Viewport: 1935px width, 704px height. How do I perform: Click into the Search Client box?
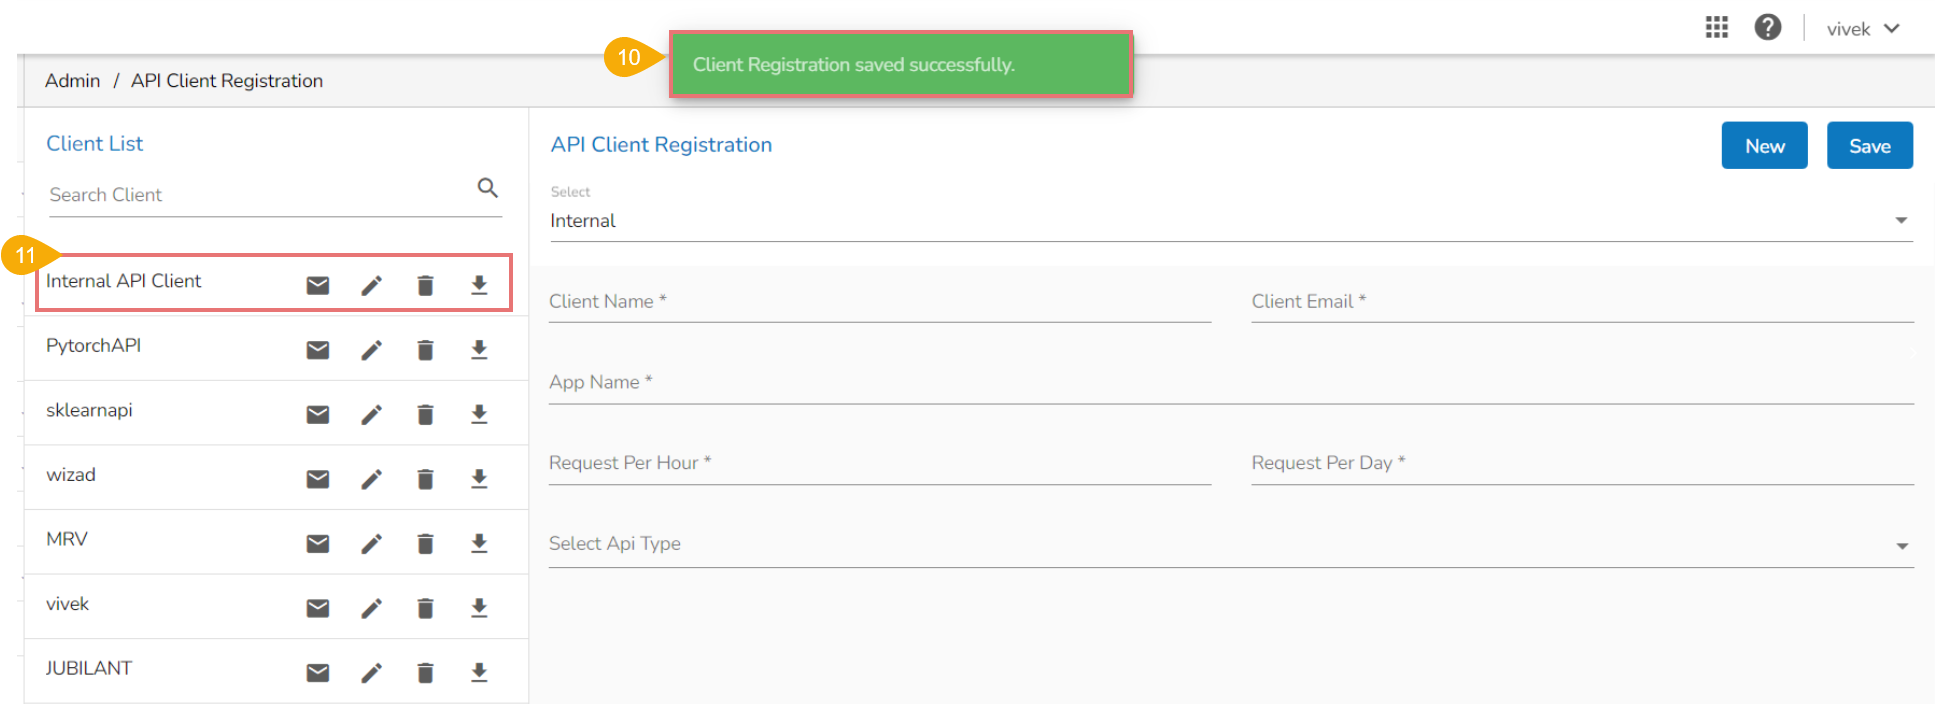(x=260, y=195)
